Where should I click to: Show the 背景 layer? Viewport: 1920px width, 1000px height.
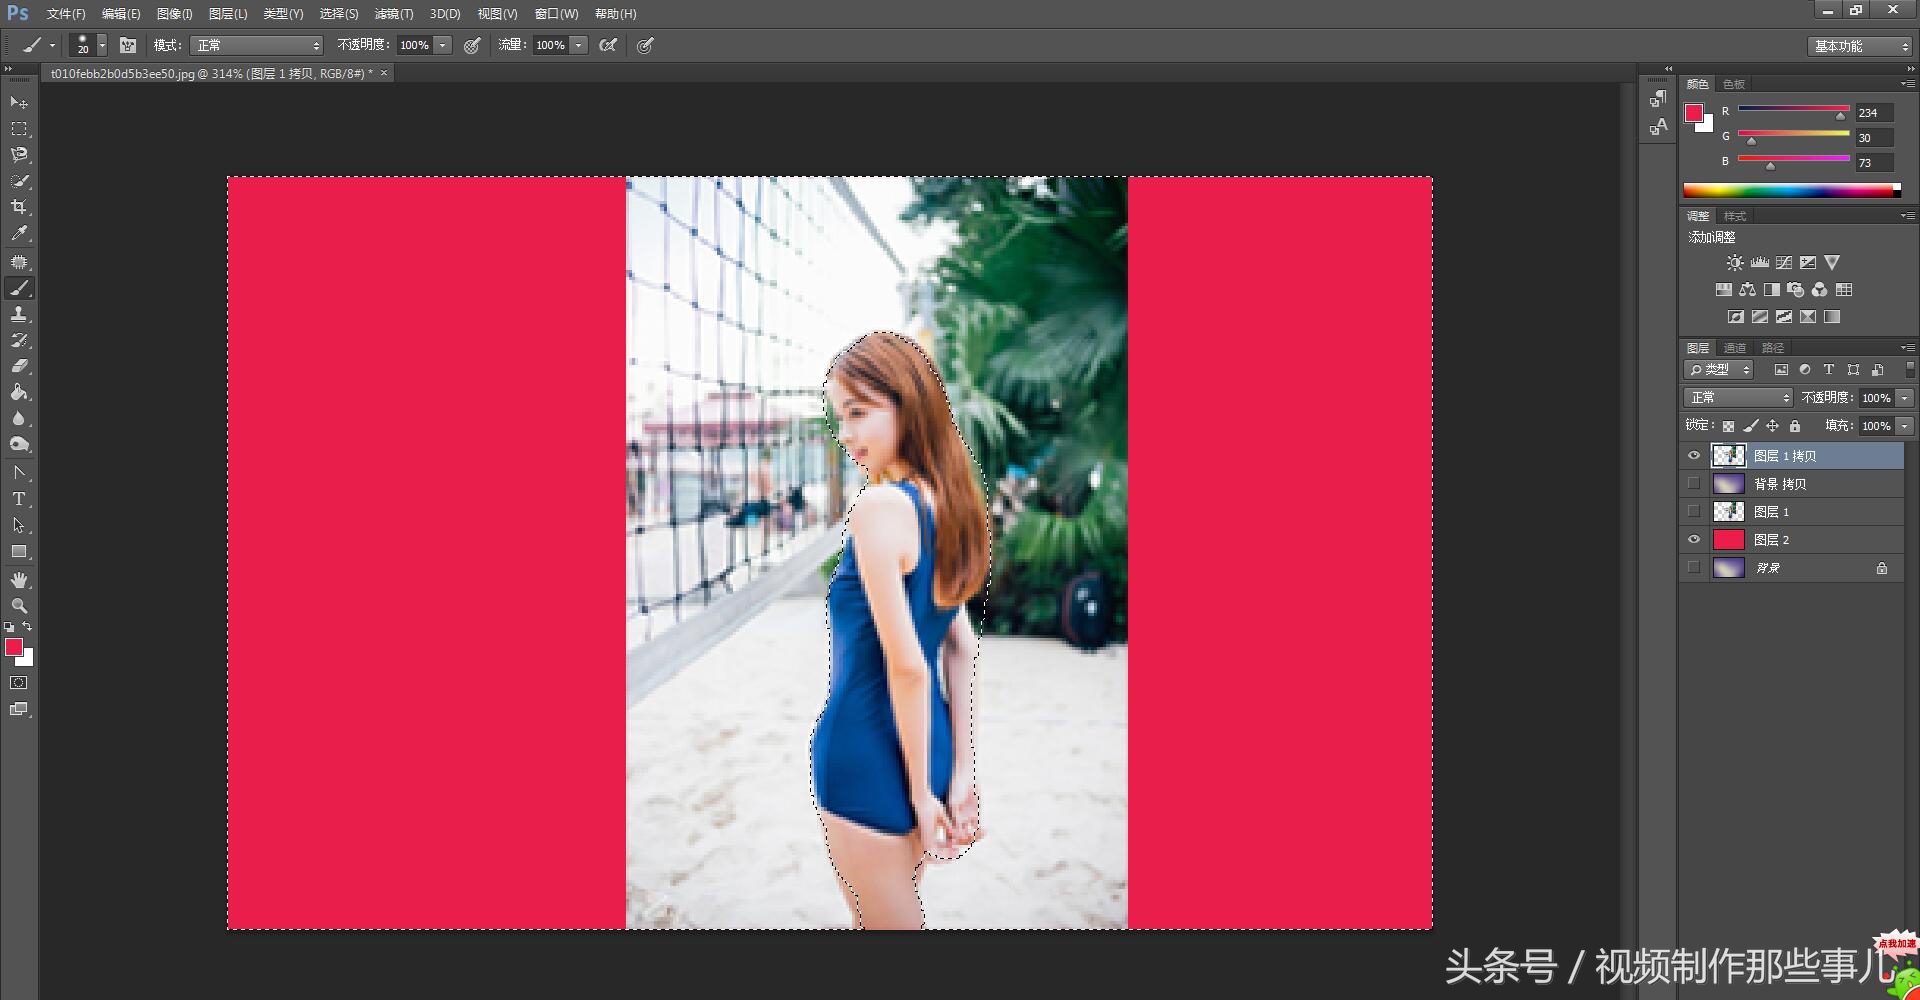[1694, 568]
